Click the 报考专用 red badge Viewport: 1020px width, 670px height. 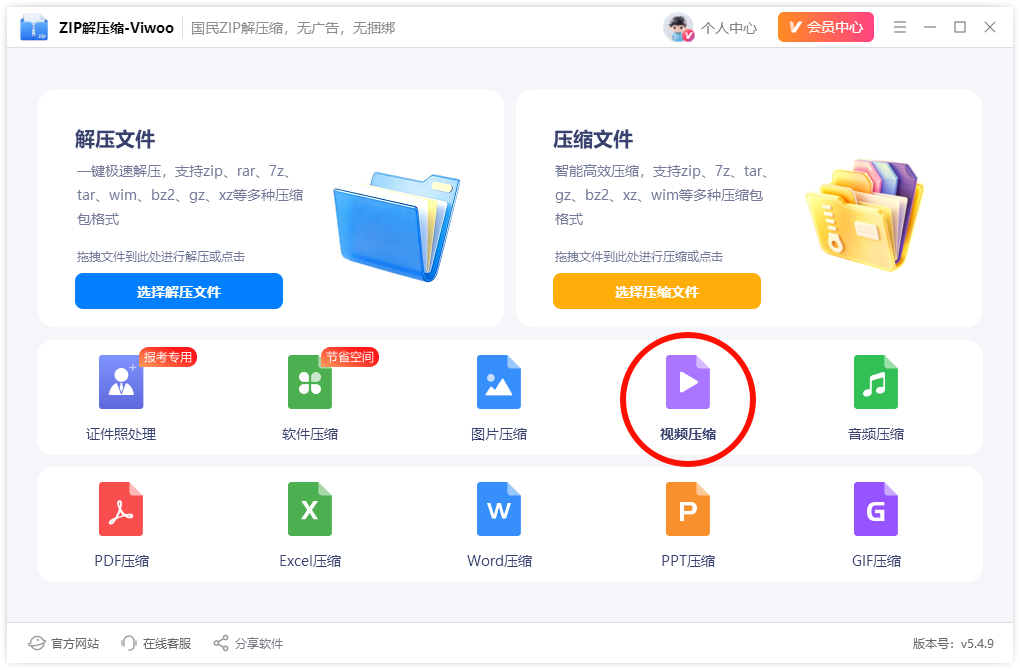(x=168, y=357)
